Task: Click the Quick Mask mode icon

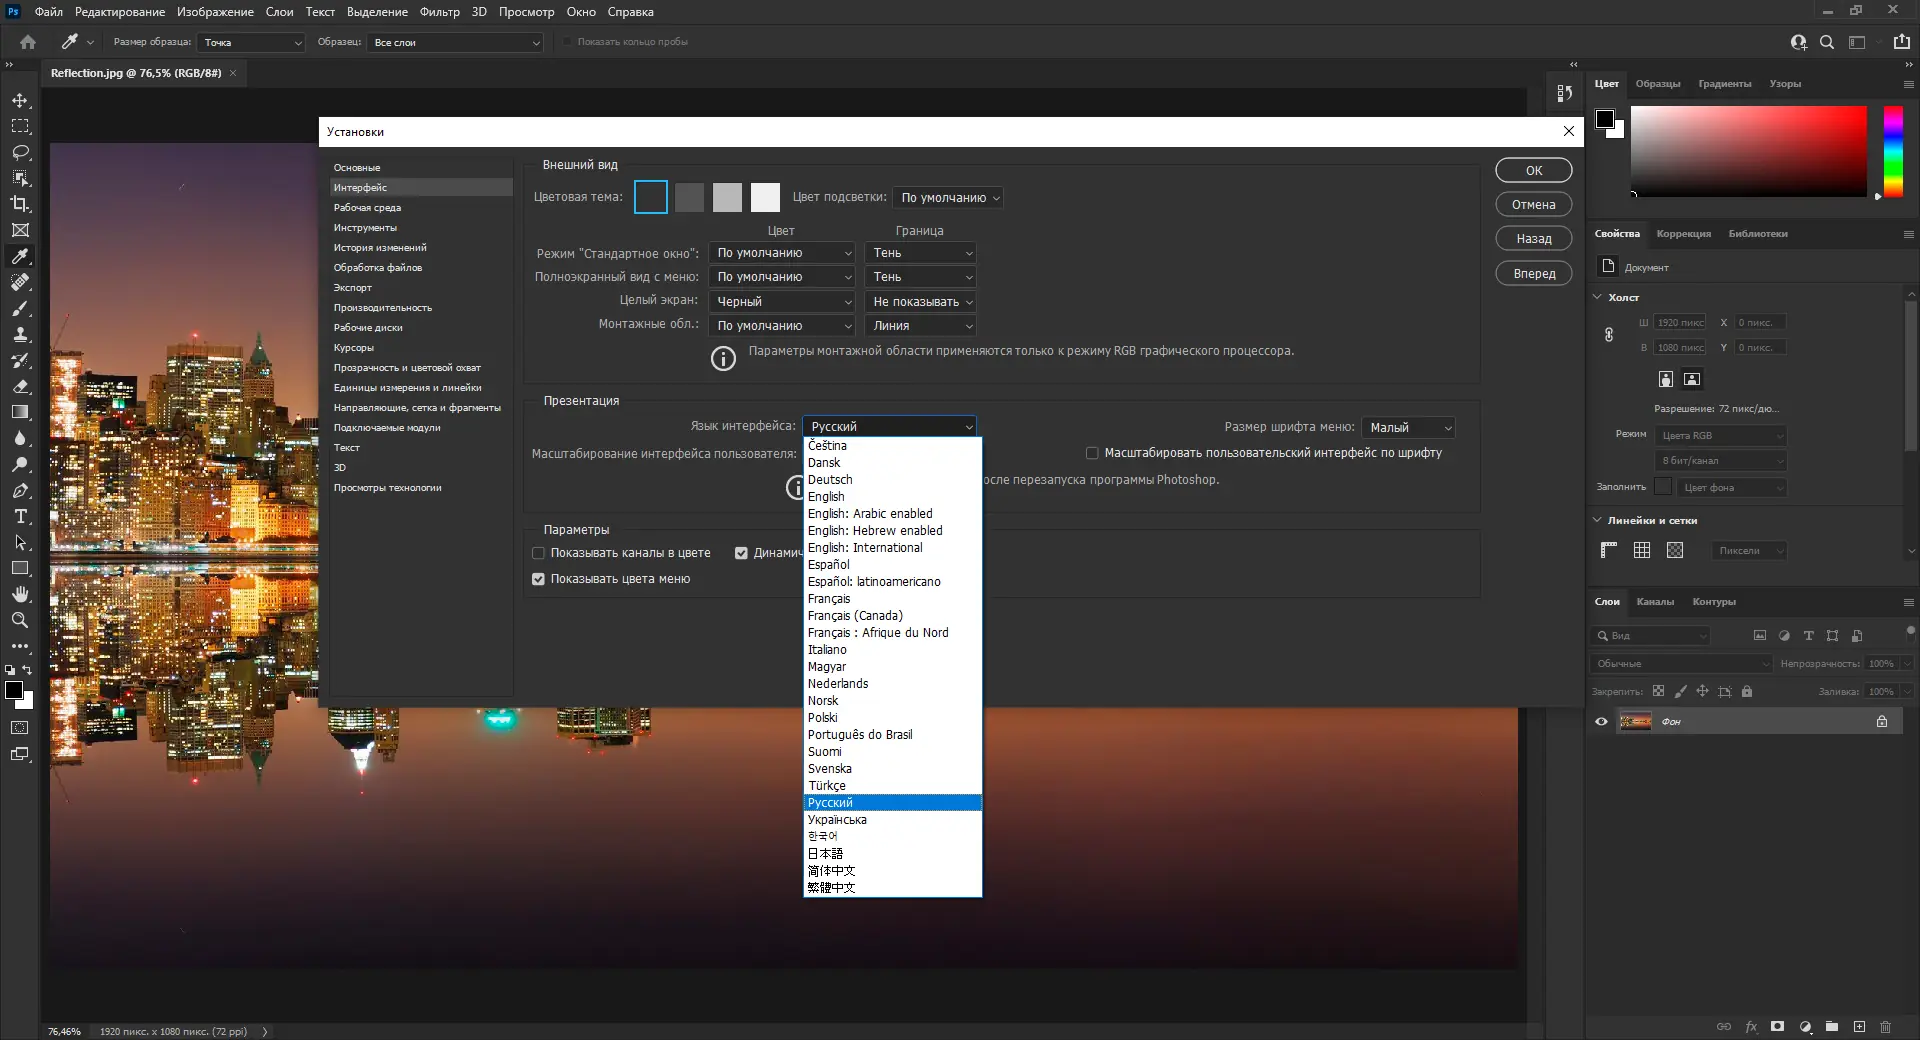Action: click(20, 728)
